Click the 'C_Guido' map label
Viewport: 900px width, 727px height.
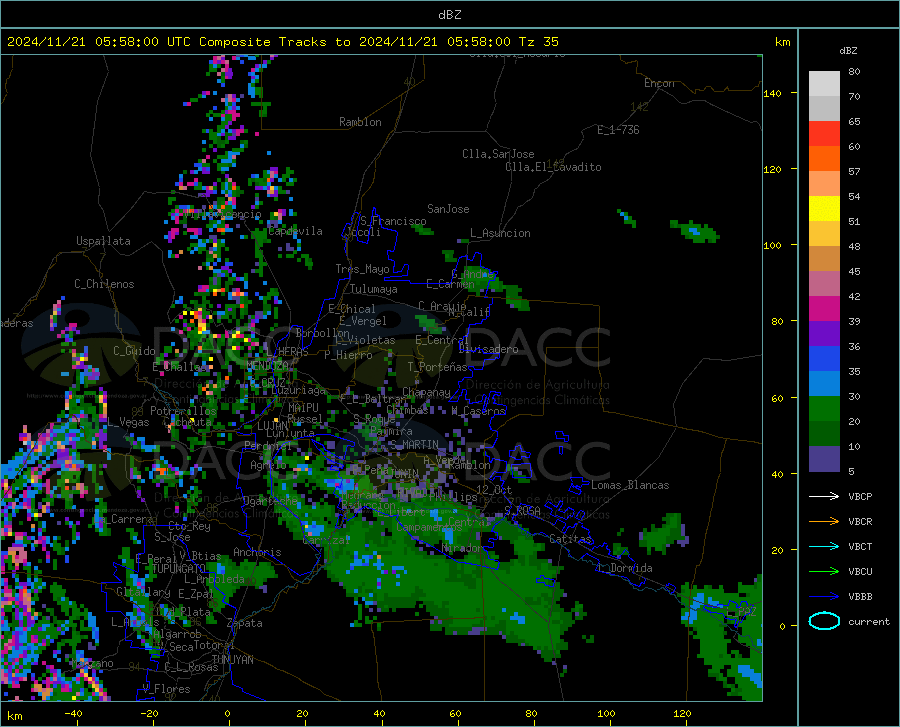tap(134, 351)
